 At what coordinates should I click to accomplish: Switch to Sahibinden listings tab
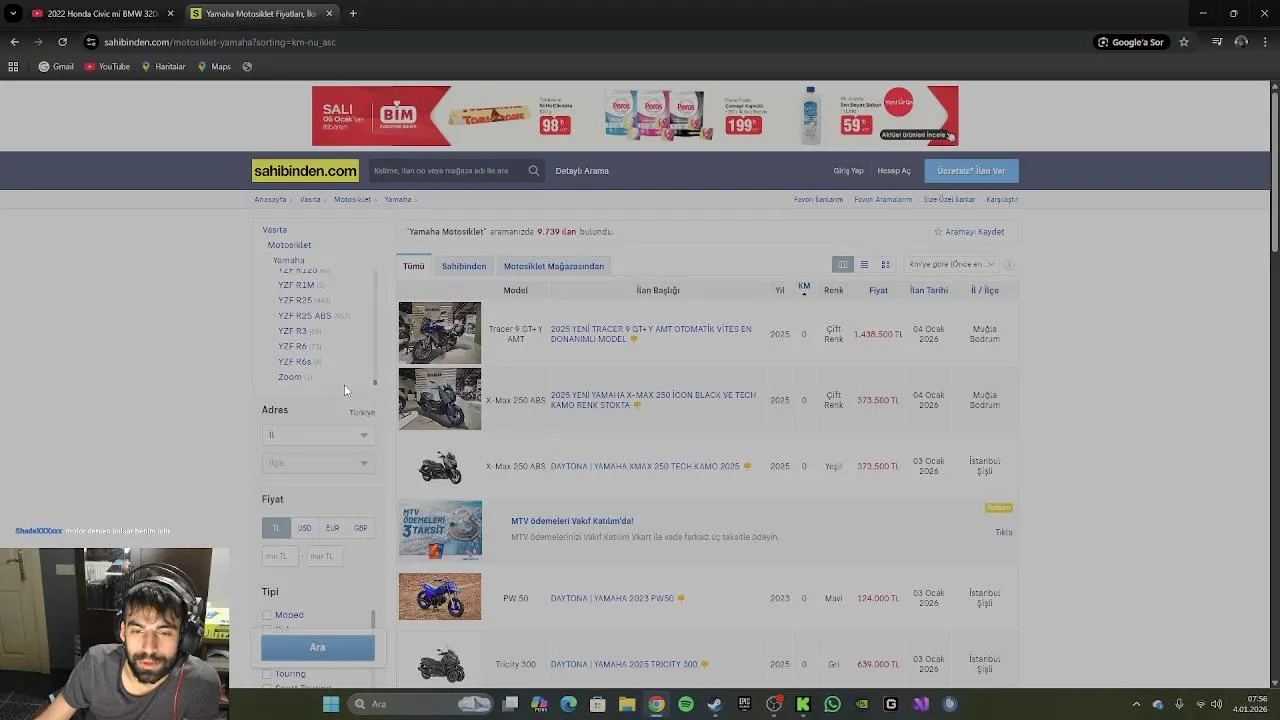[464, 266]
